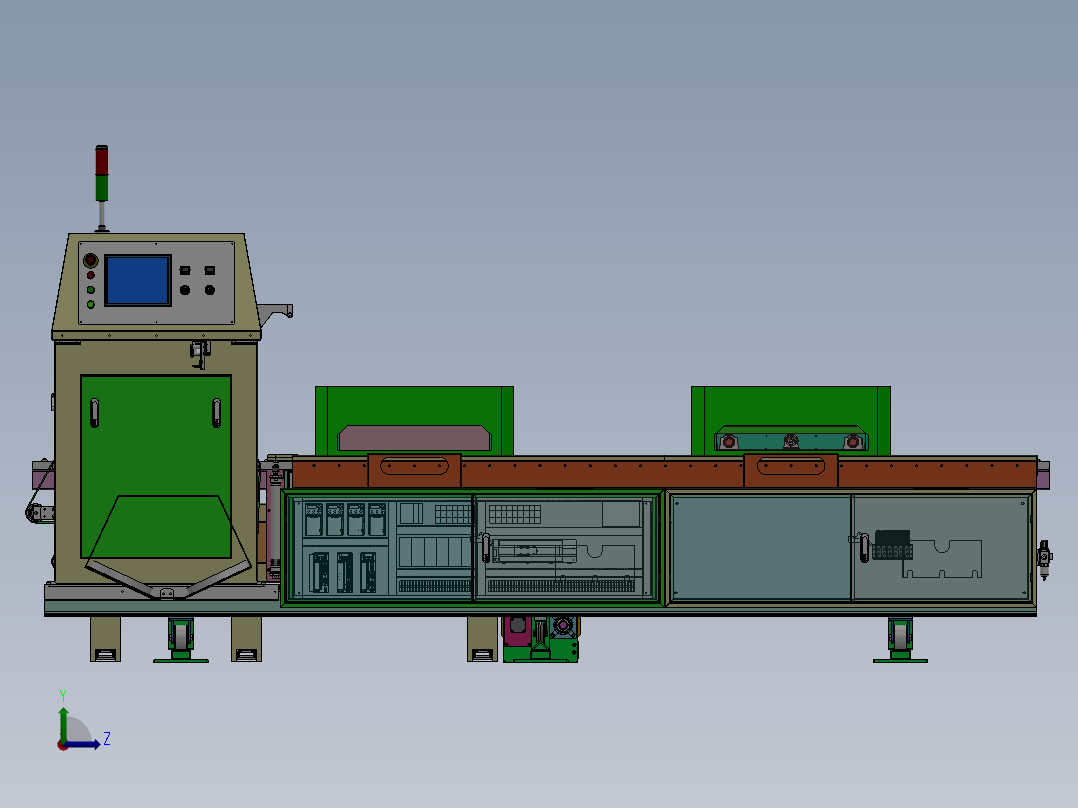Viewport: 1078px width, 808px height.
Task: Select the bracket protruding right of the control console
Action: coord(276,314)
